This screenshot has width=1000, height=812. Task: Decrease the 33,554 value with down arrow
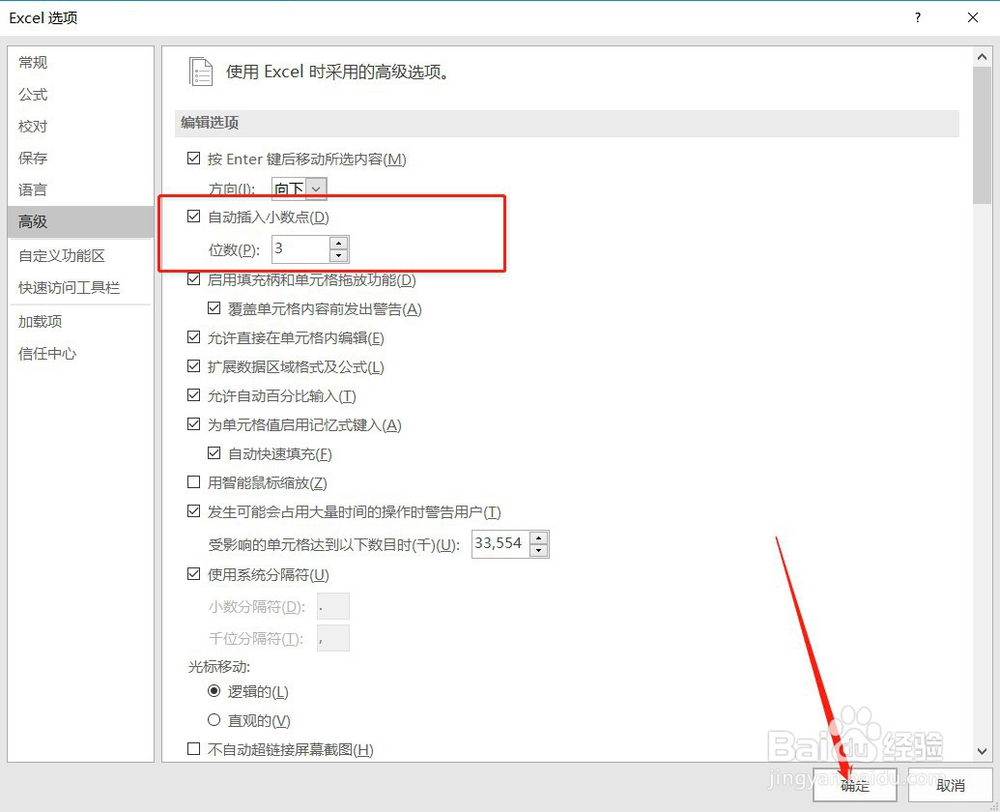(539, 550)
